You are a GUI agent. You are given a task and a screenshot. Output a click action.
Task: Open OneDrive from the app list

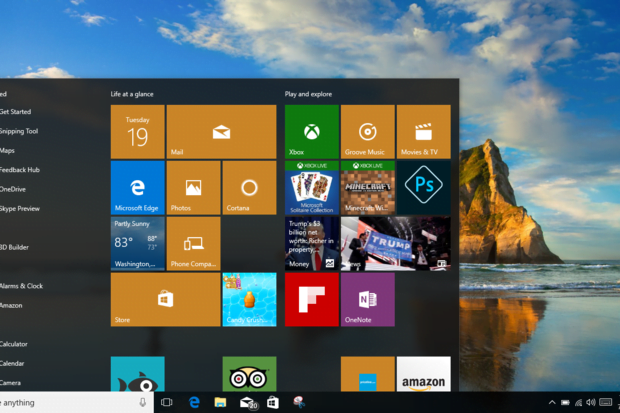[x=13, y=189]
